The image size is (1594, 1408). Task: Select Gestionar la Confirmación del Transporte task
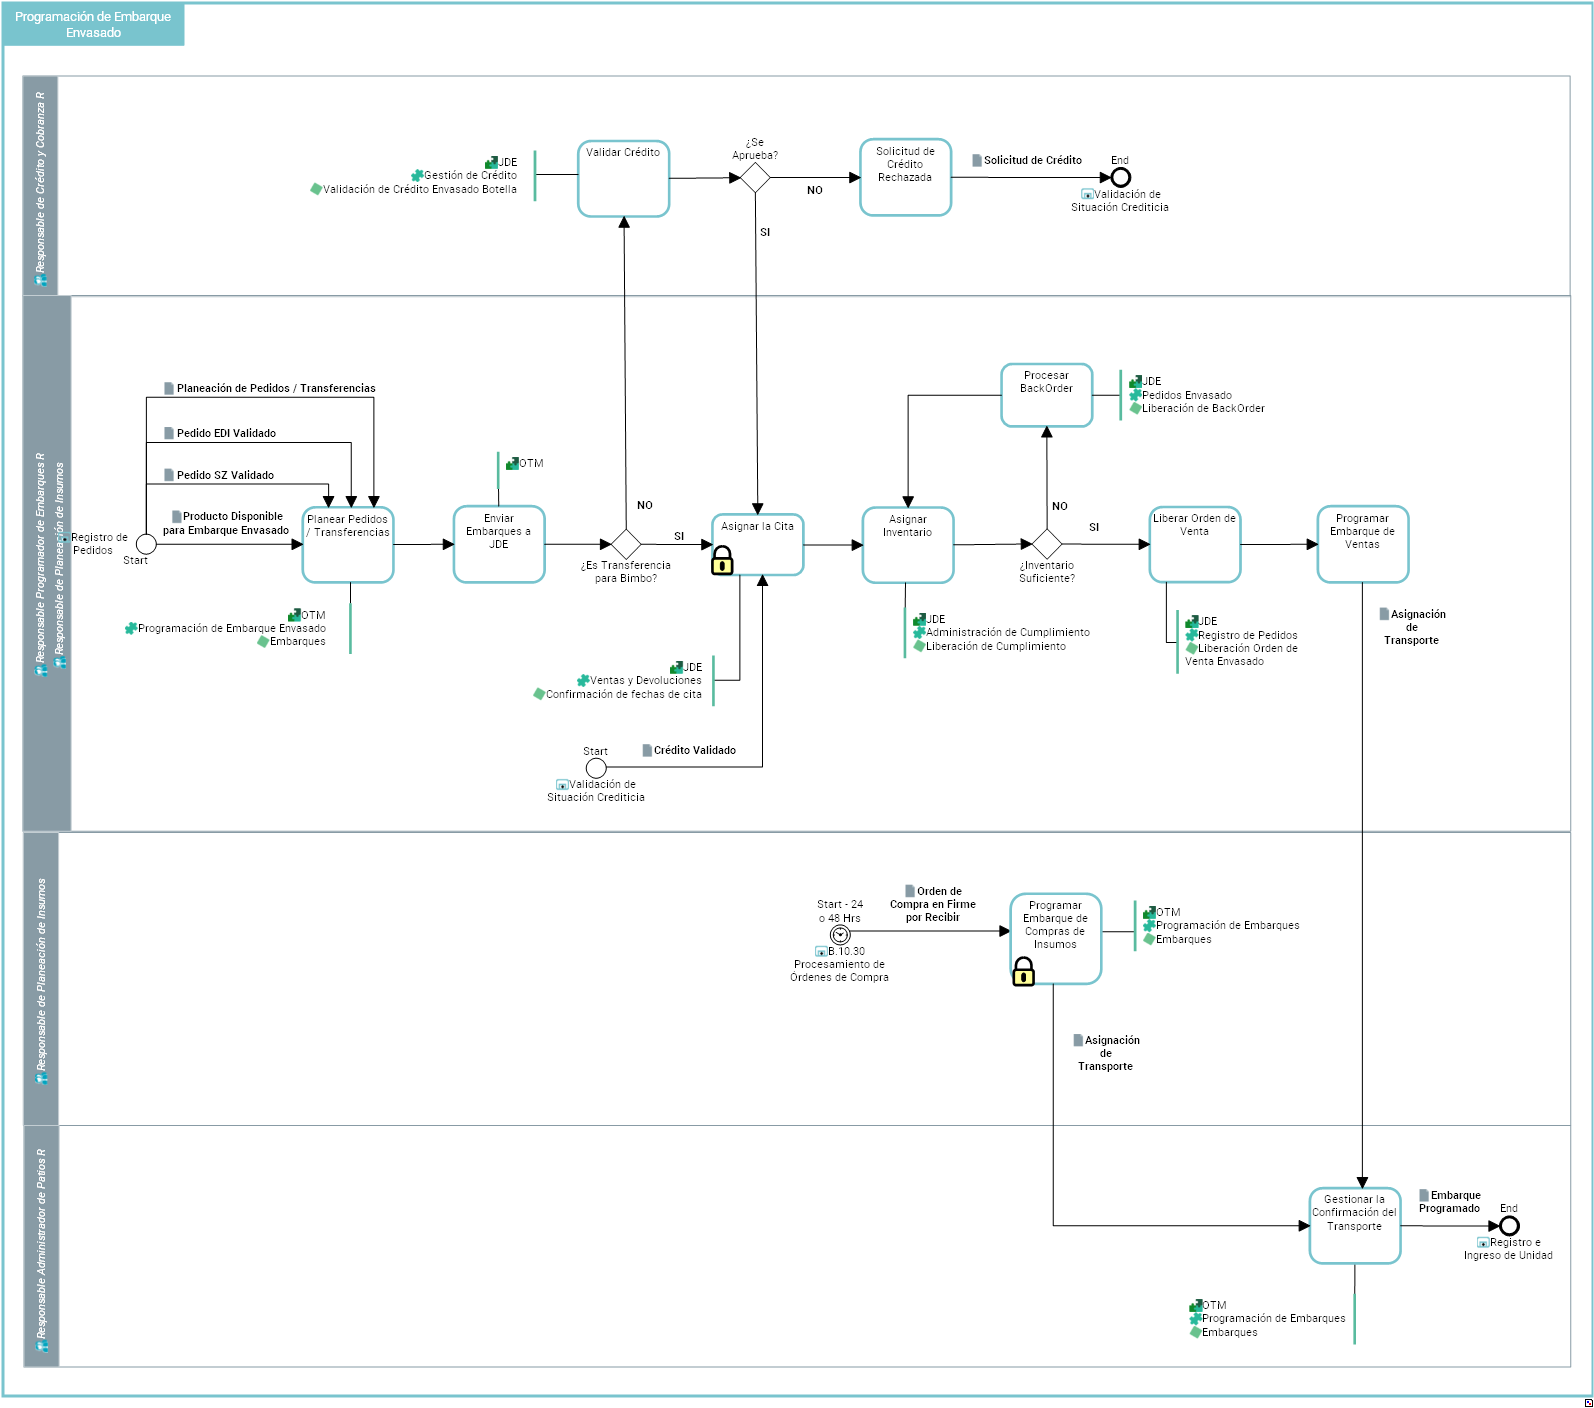[x=1355, y=1226]
